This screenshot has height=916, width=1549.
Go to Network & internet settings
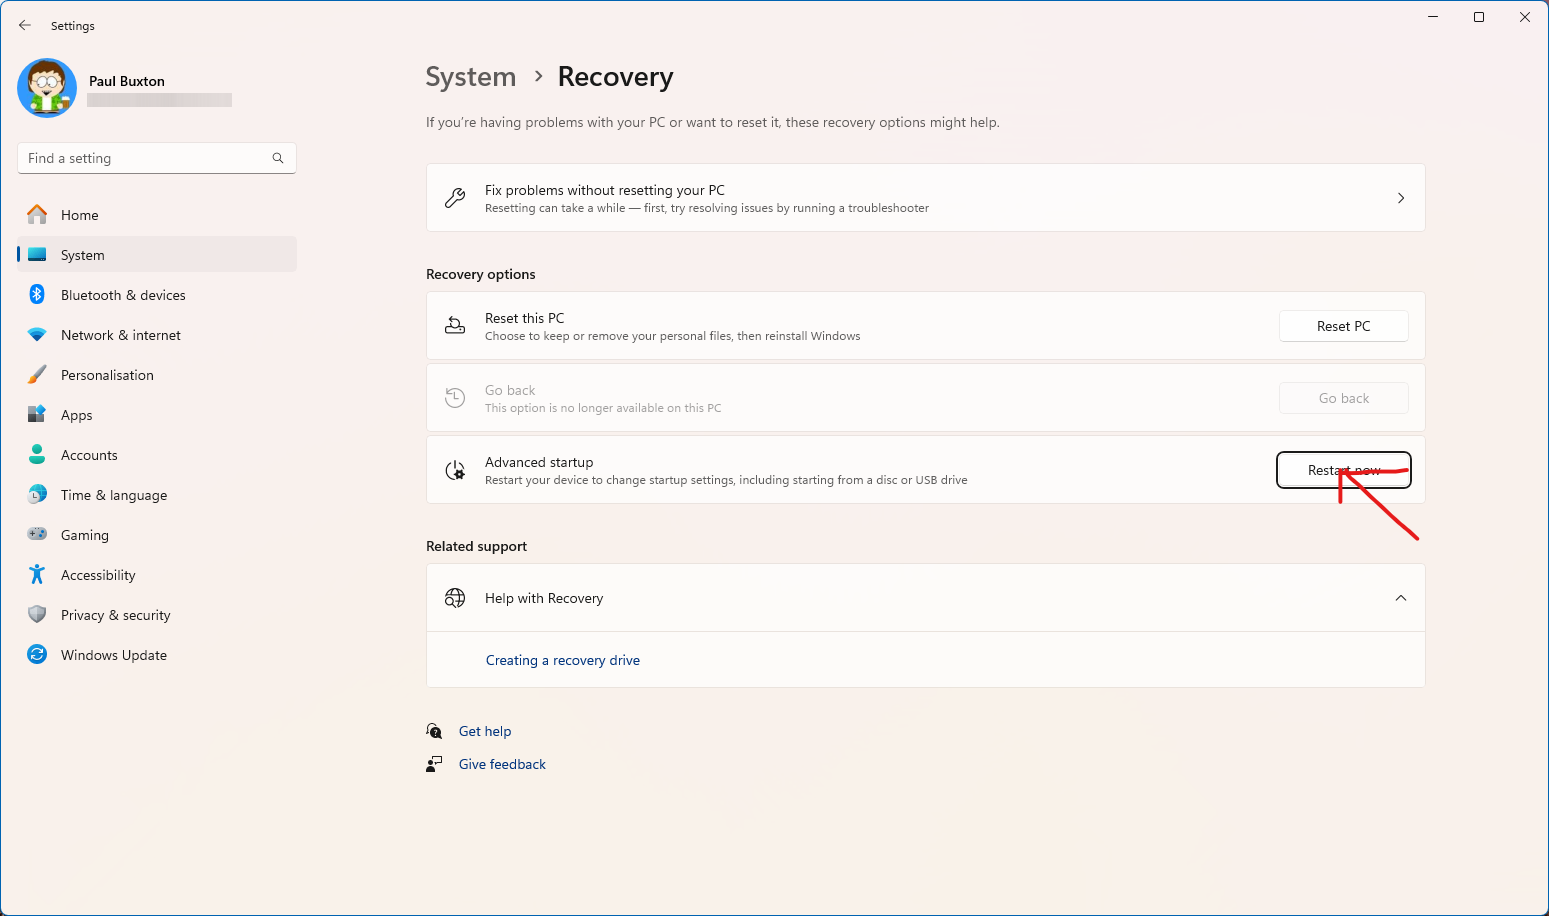[157, 335]
